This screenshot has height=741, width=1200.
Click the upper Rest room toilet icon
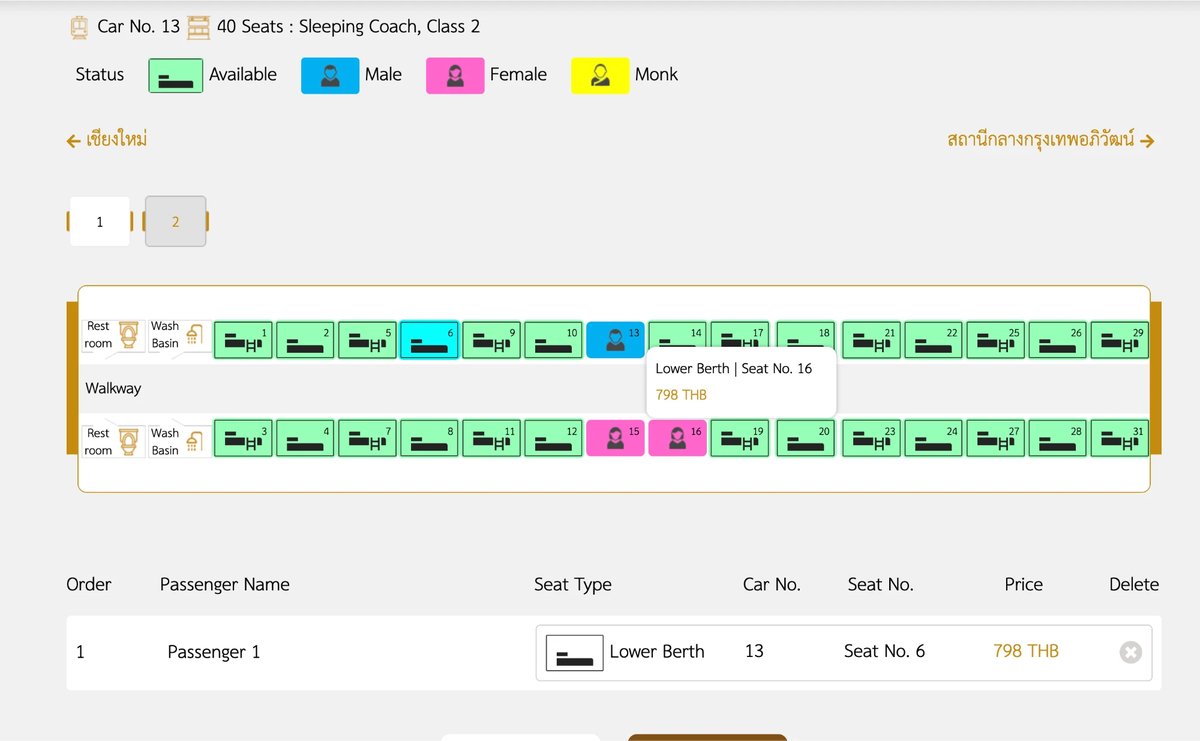pos(128,334)
